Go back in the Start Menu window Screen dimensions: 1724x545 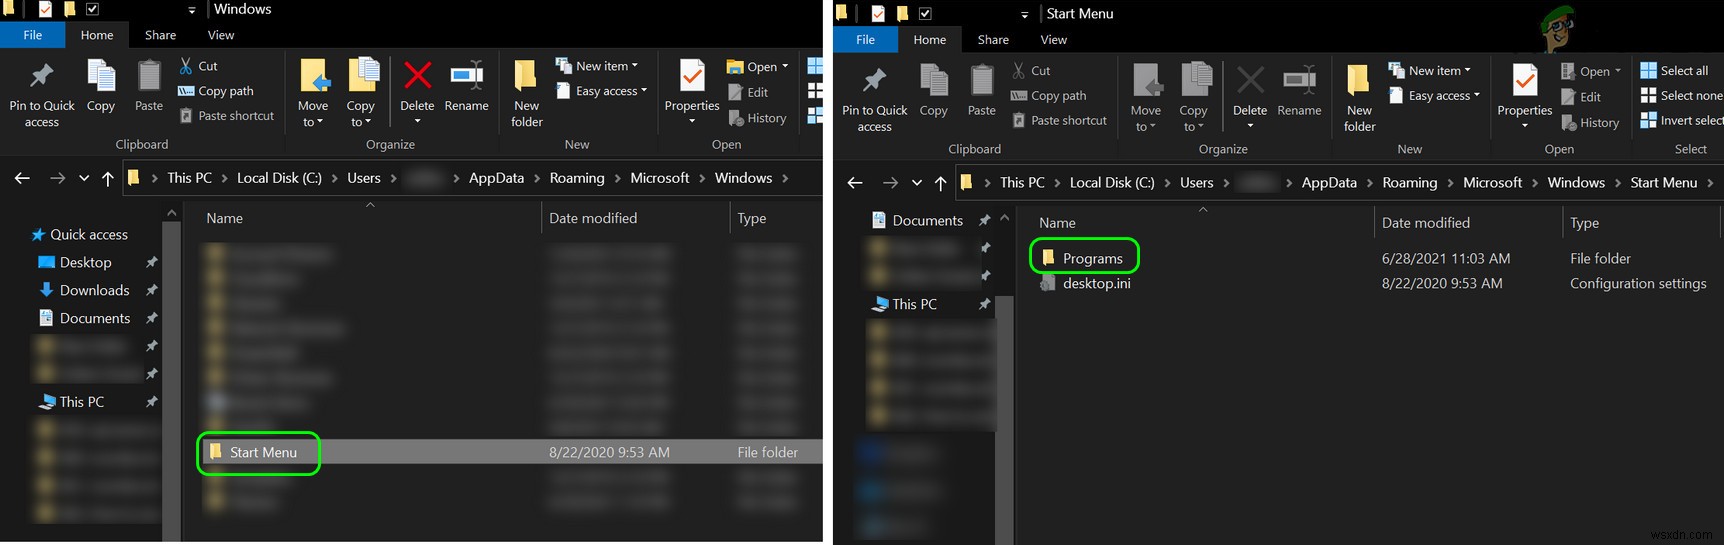[x=855, y=183]
